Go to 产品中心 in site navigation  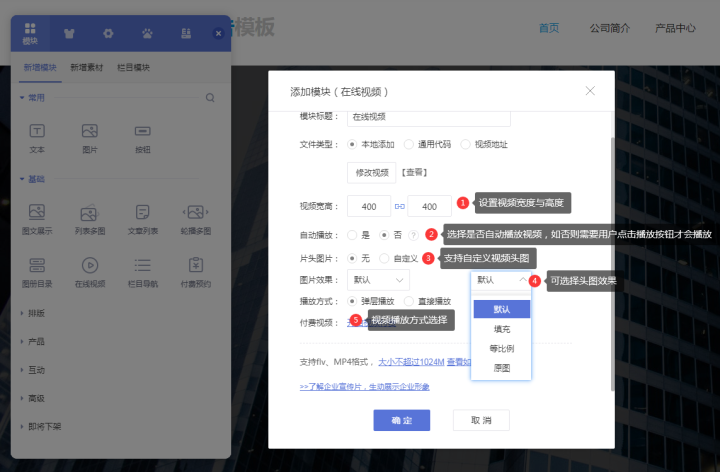click(675, 28)
